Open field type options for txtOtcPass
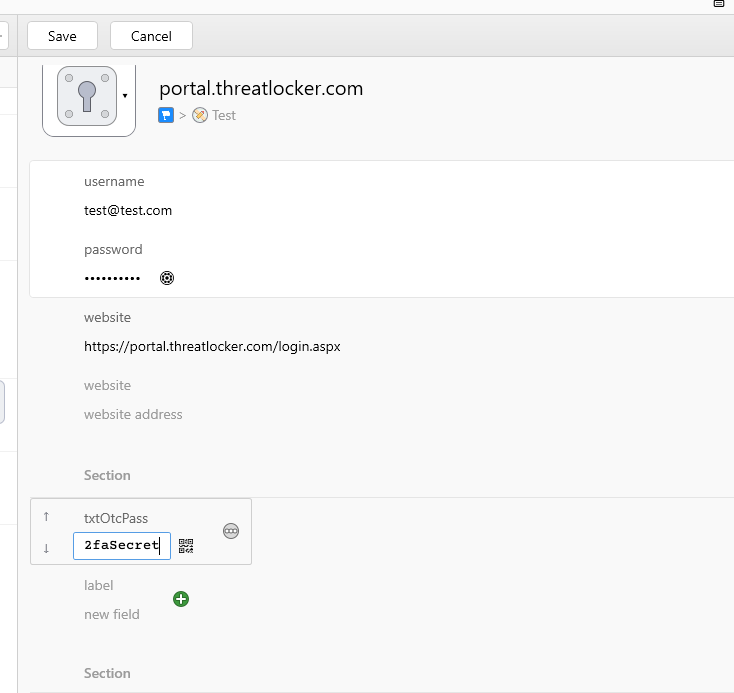 231,531
